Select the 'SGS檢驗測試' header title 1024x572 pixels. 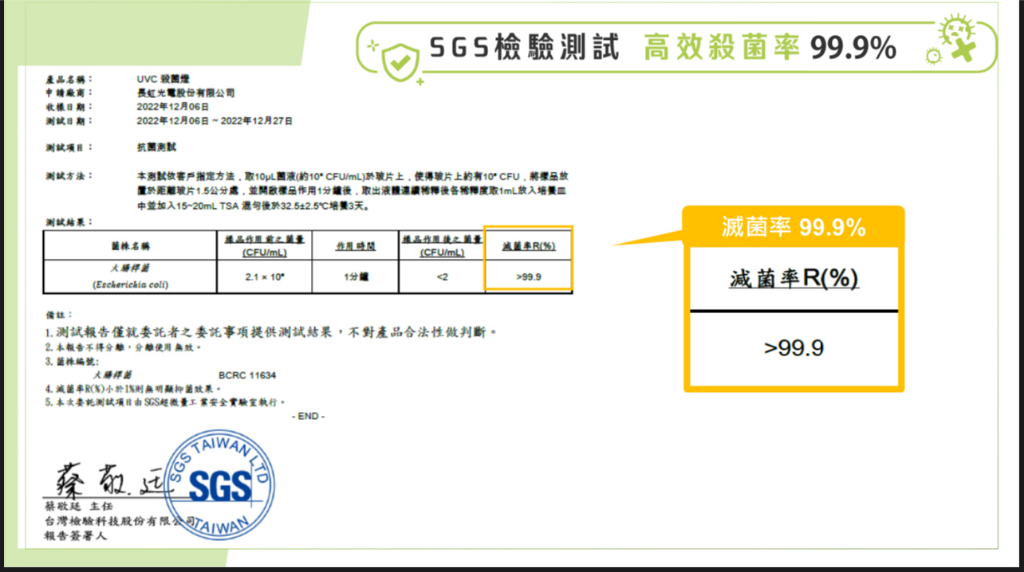pos(523,47)
